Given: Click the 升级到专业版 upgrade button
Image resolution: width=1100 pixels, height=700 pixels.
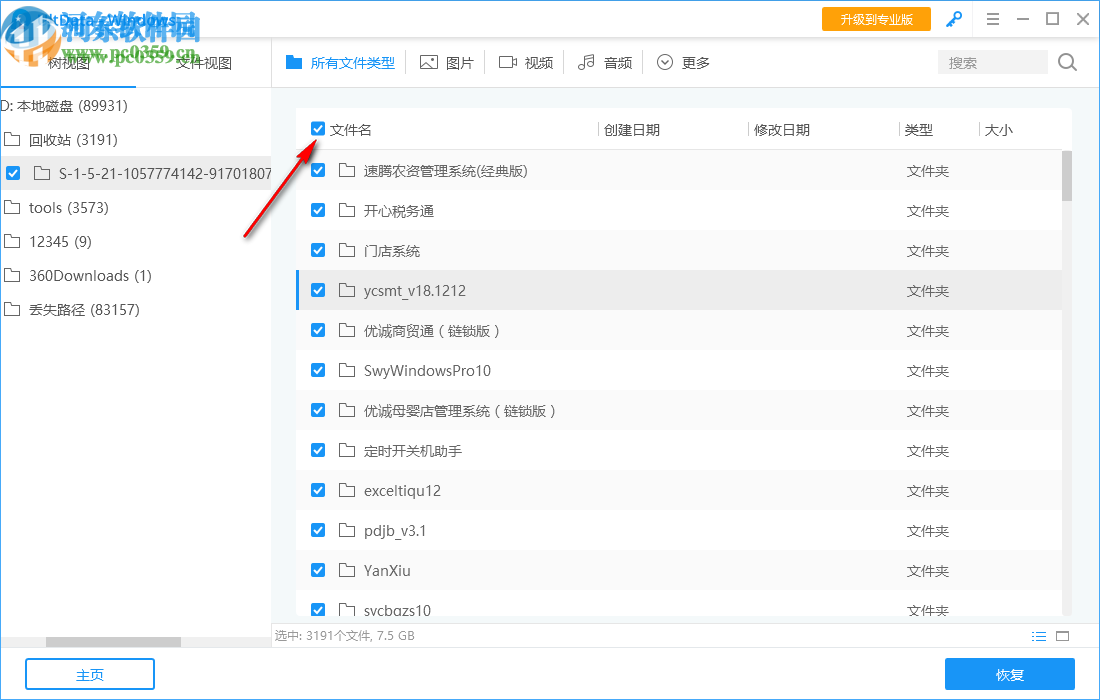Looking at the screenshot, I should 876,18.
